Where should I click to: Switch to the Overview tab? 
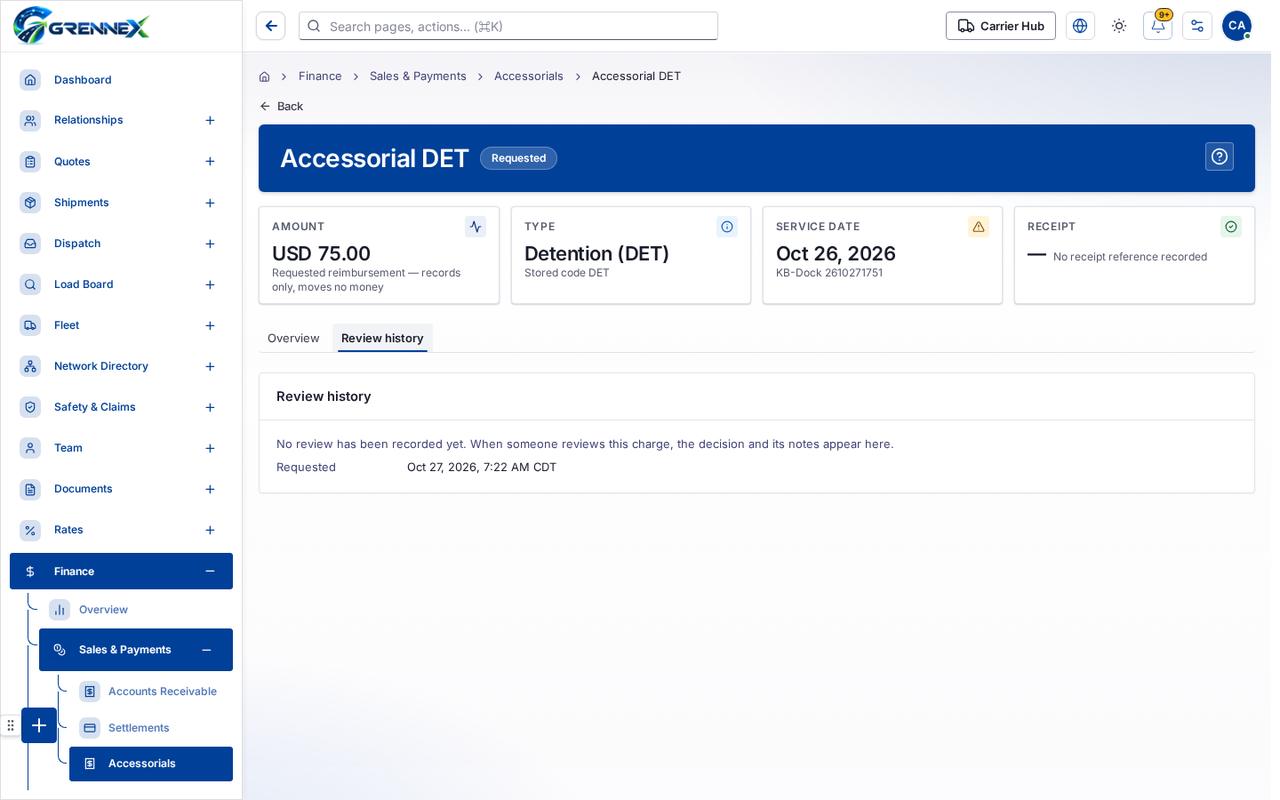(293, 338)
